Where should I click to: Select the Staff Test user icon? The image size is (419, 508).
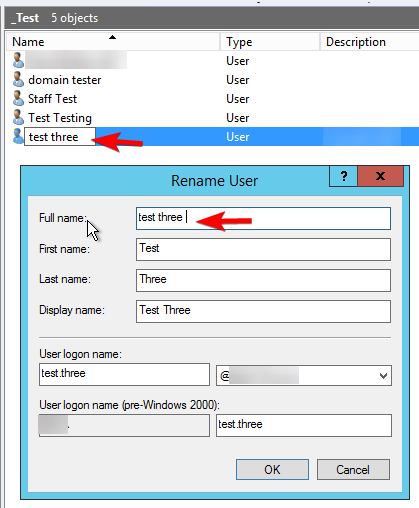(x=18, y=99)
